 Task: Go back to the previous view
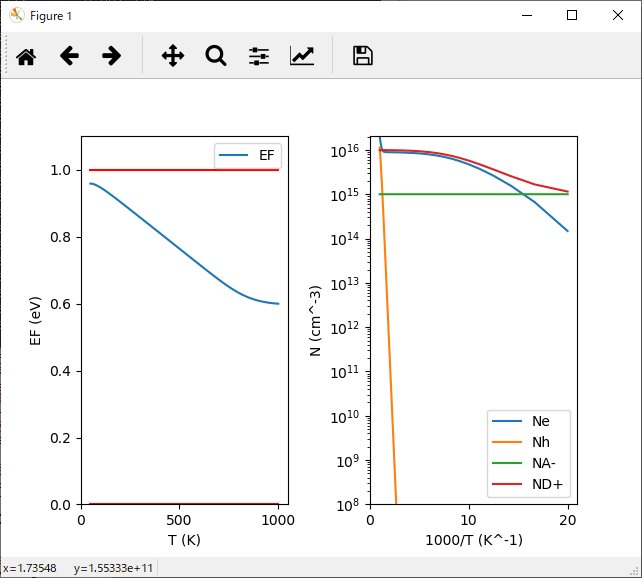click(x=69, y=56)
